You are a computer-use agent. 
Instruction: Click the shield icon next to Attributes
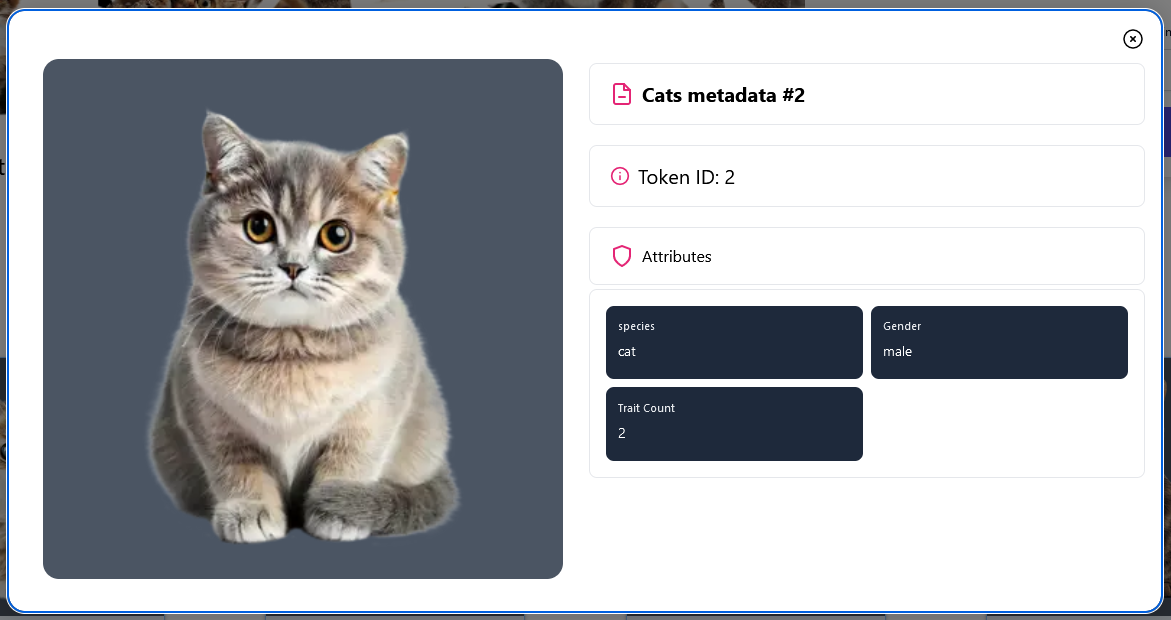pos(621,256)
